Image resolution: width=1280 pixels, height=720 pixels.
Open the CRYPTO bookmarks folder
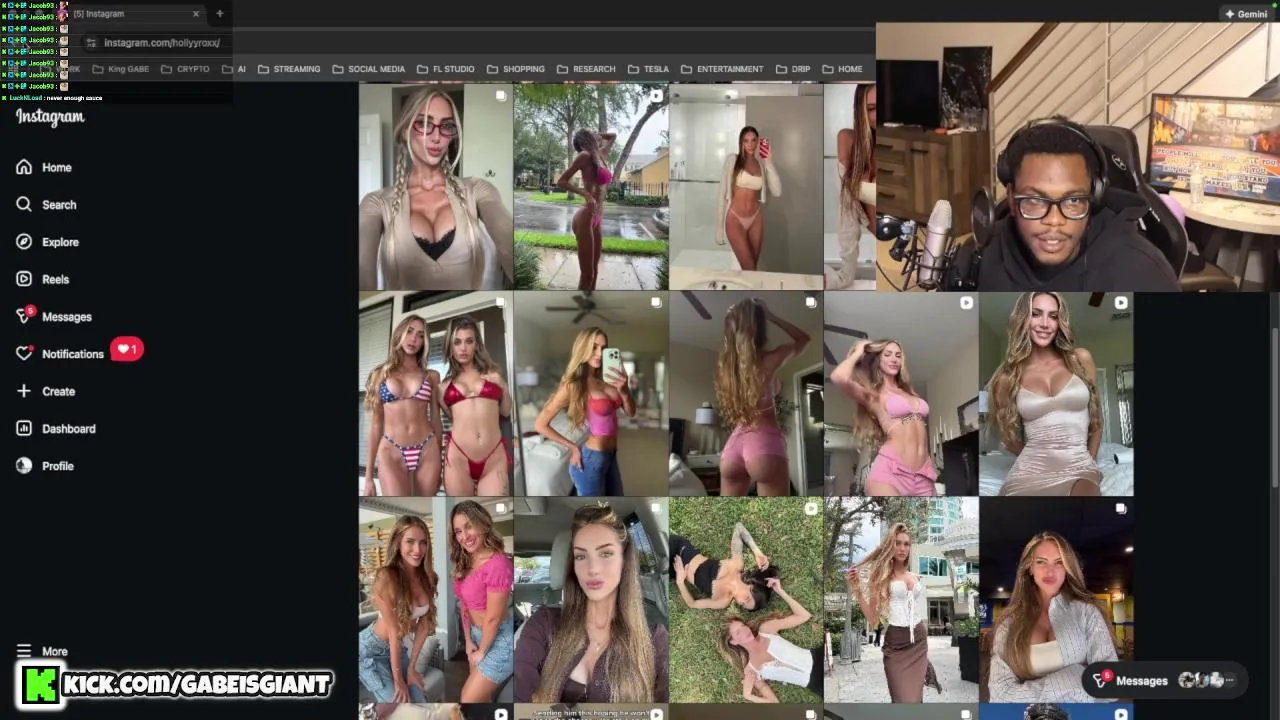tap(185, 69)
